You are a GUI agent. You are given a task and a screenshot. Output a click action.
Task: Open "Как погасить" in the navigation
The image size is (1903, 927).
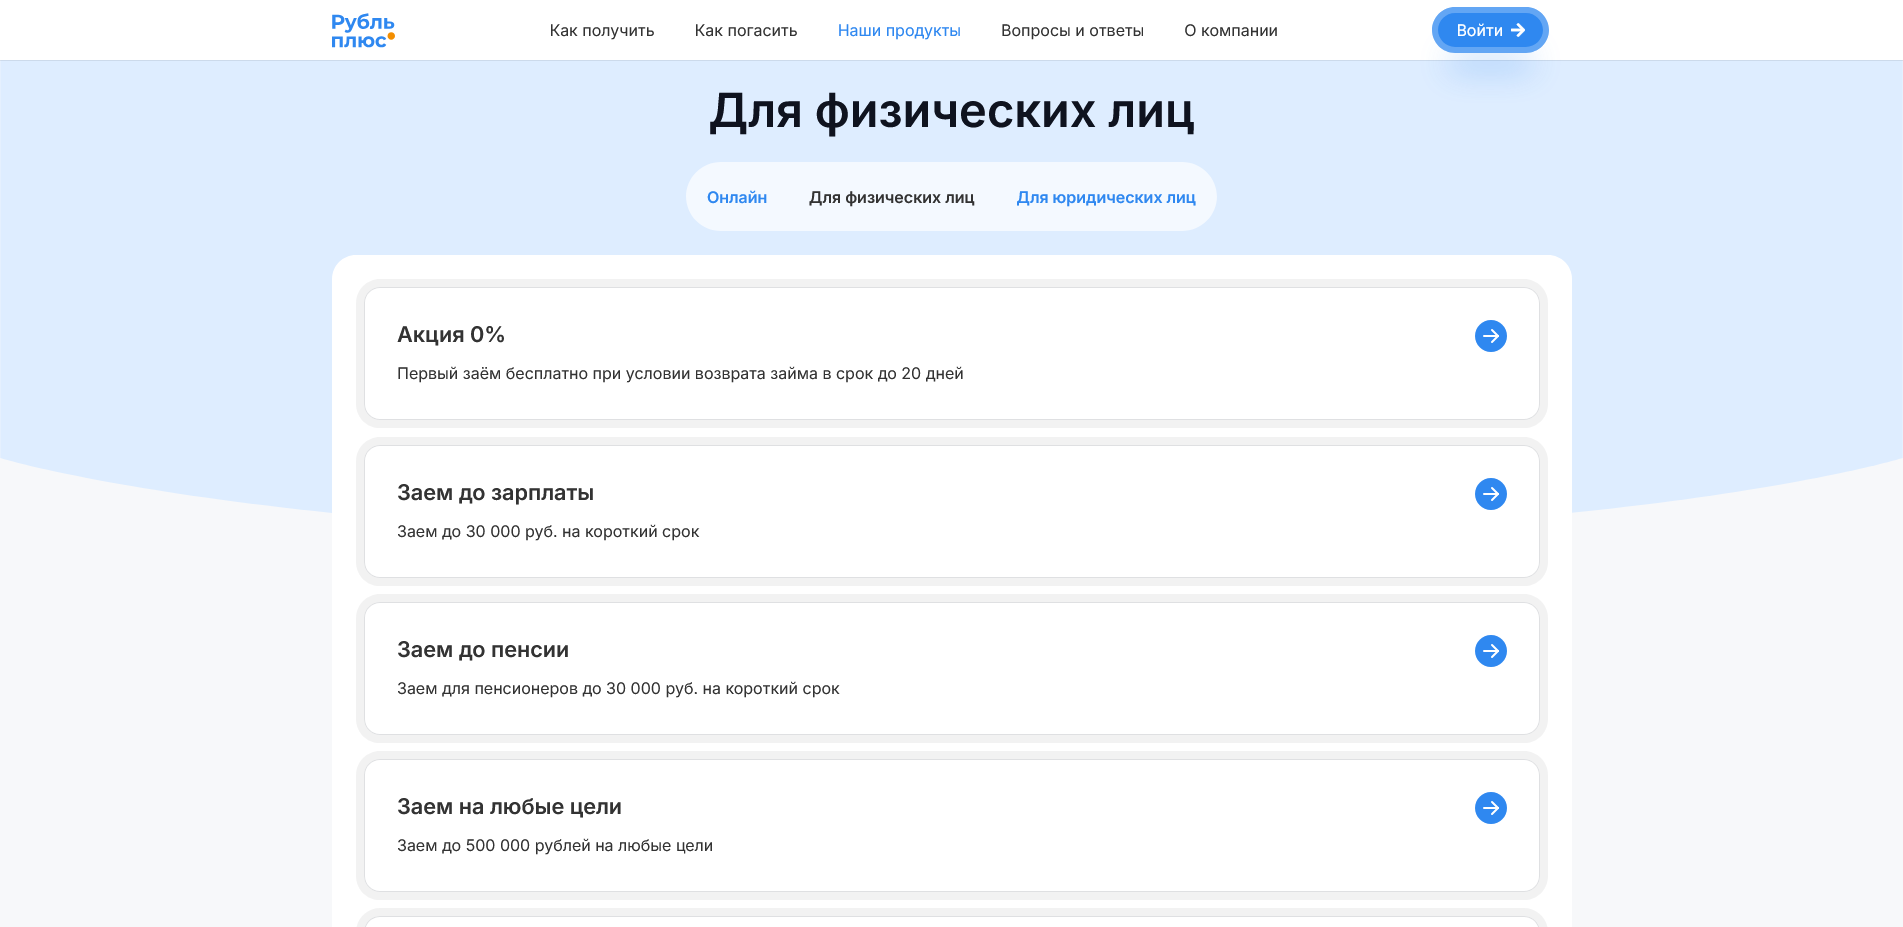coord(745,30)
